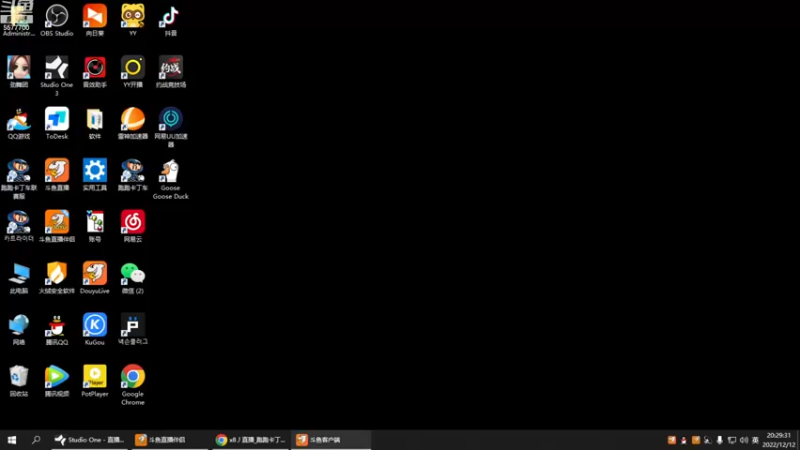Open the 实用工具 gear icon
This screenshot has width=800, height=450.
pyautogui.click(x=95, y=174)
